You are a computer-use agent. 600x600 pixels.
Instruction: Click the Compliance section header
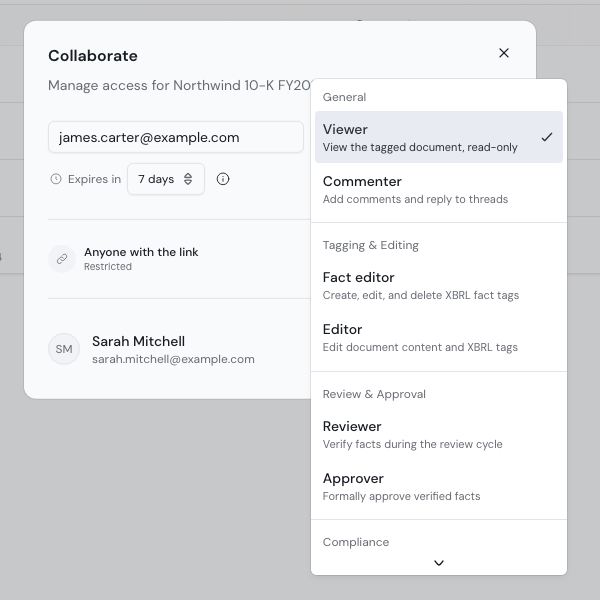pos(356,542)
